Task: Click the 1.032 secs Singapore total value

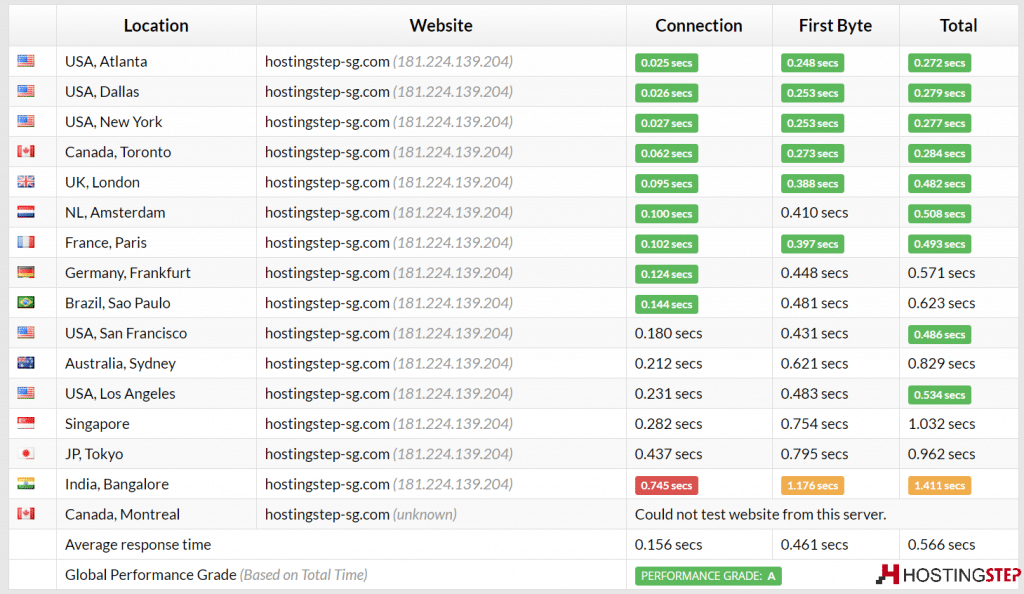Action: click(941, 424)
